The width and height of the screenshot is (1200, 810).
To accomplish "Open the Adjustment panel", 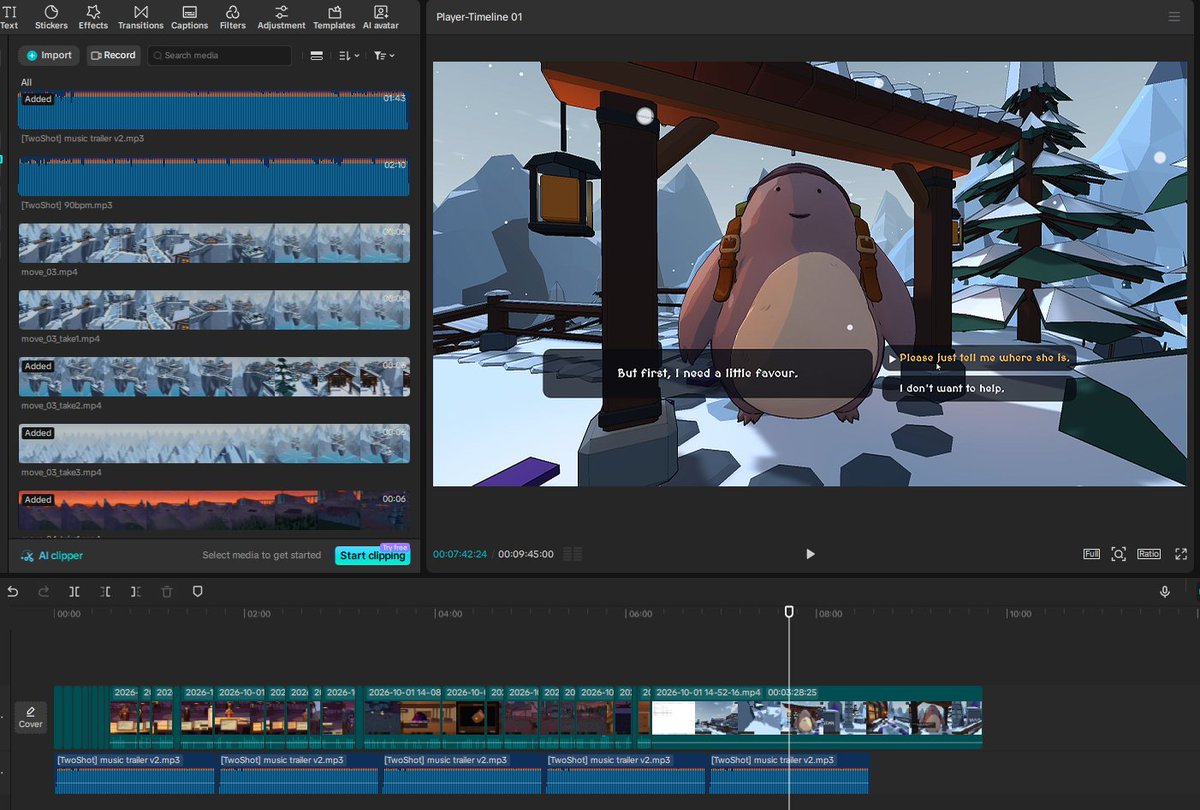I will point(281,16).
